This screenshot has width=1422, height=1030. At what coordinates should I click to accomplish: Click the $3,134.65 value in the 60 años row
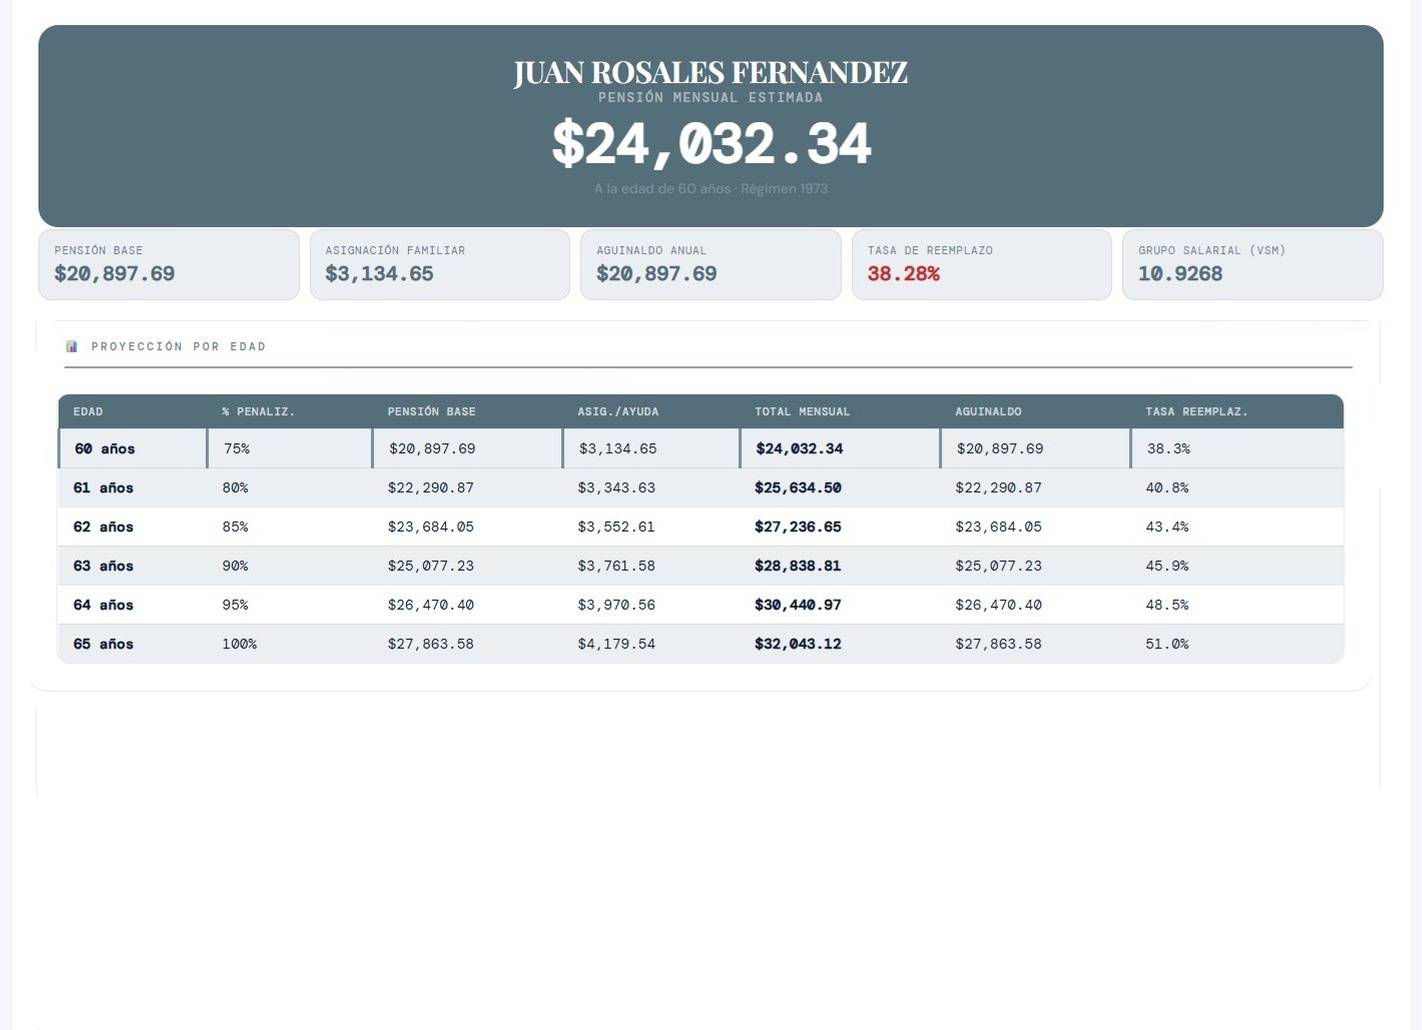click(x=618, y=449)
